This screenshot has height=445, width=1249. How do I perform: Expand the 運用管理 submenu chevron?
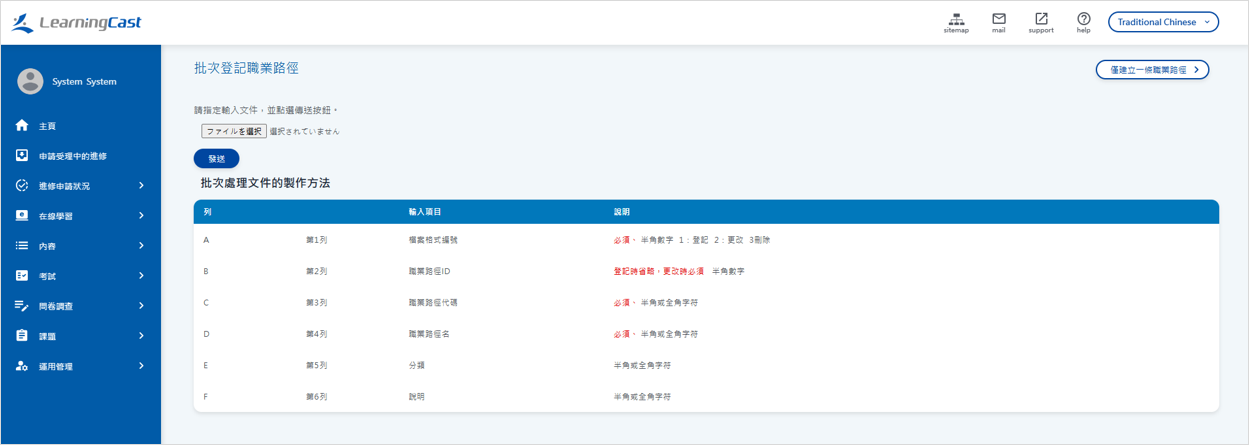click(141, 366)
